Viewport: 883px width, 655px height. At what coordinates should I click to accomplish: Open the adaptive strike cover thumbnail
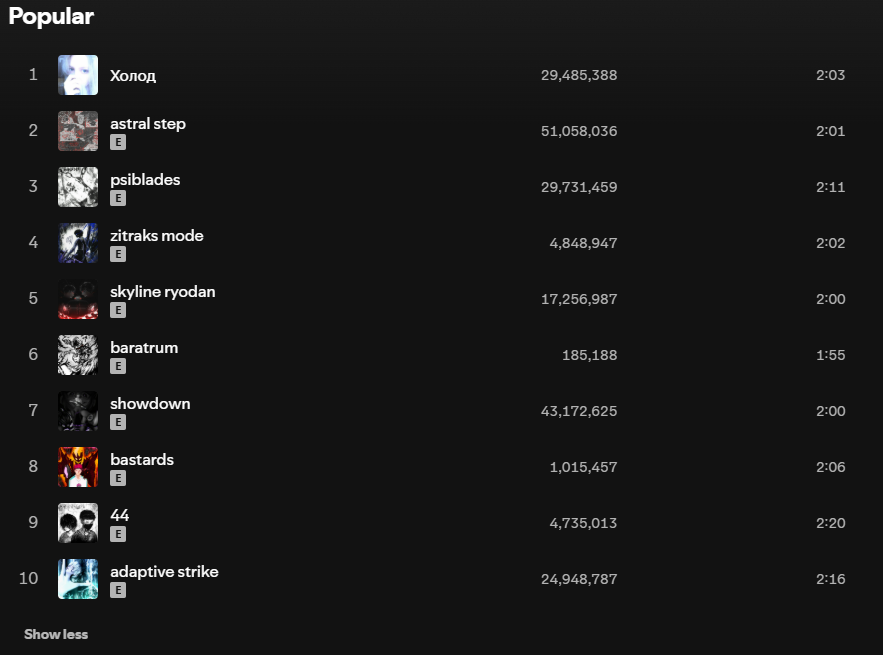click(x=78, y=579)
